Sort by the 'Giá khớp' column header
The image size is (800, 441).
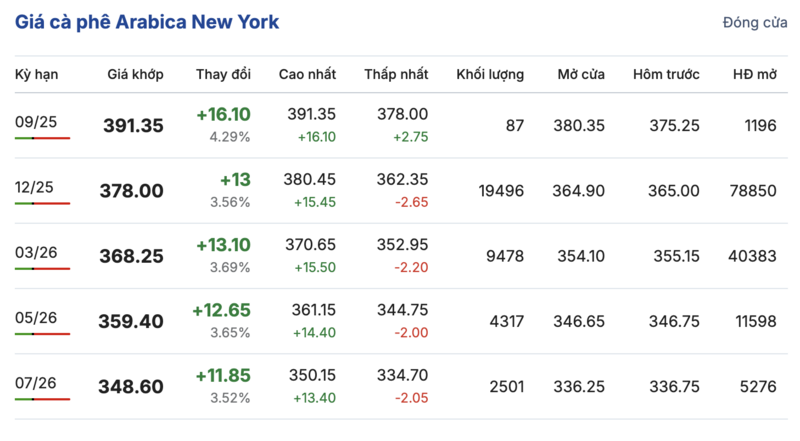click(135, 75)
